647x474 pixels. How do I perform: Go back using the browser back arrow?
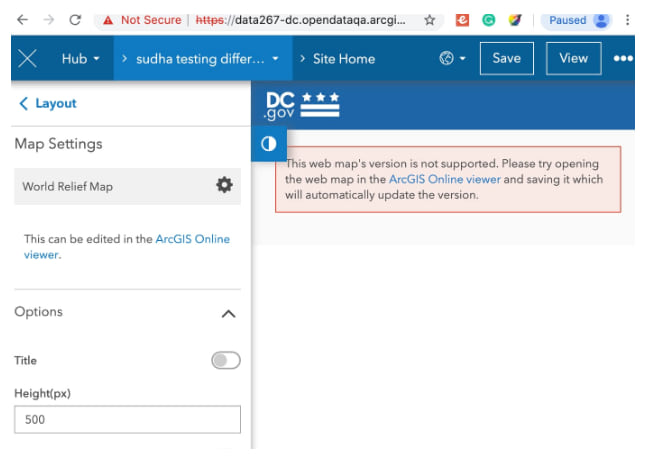click(x=22, y=20)
